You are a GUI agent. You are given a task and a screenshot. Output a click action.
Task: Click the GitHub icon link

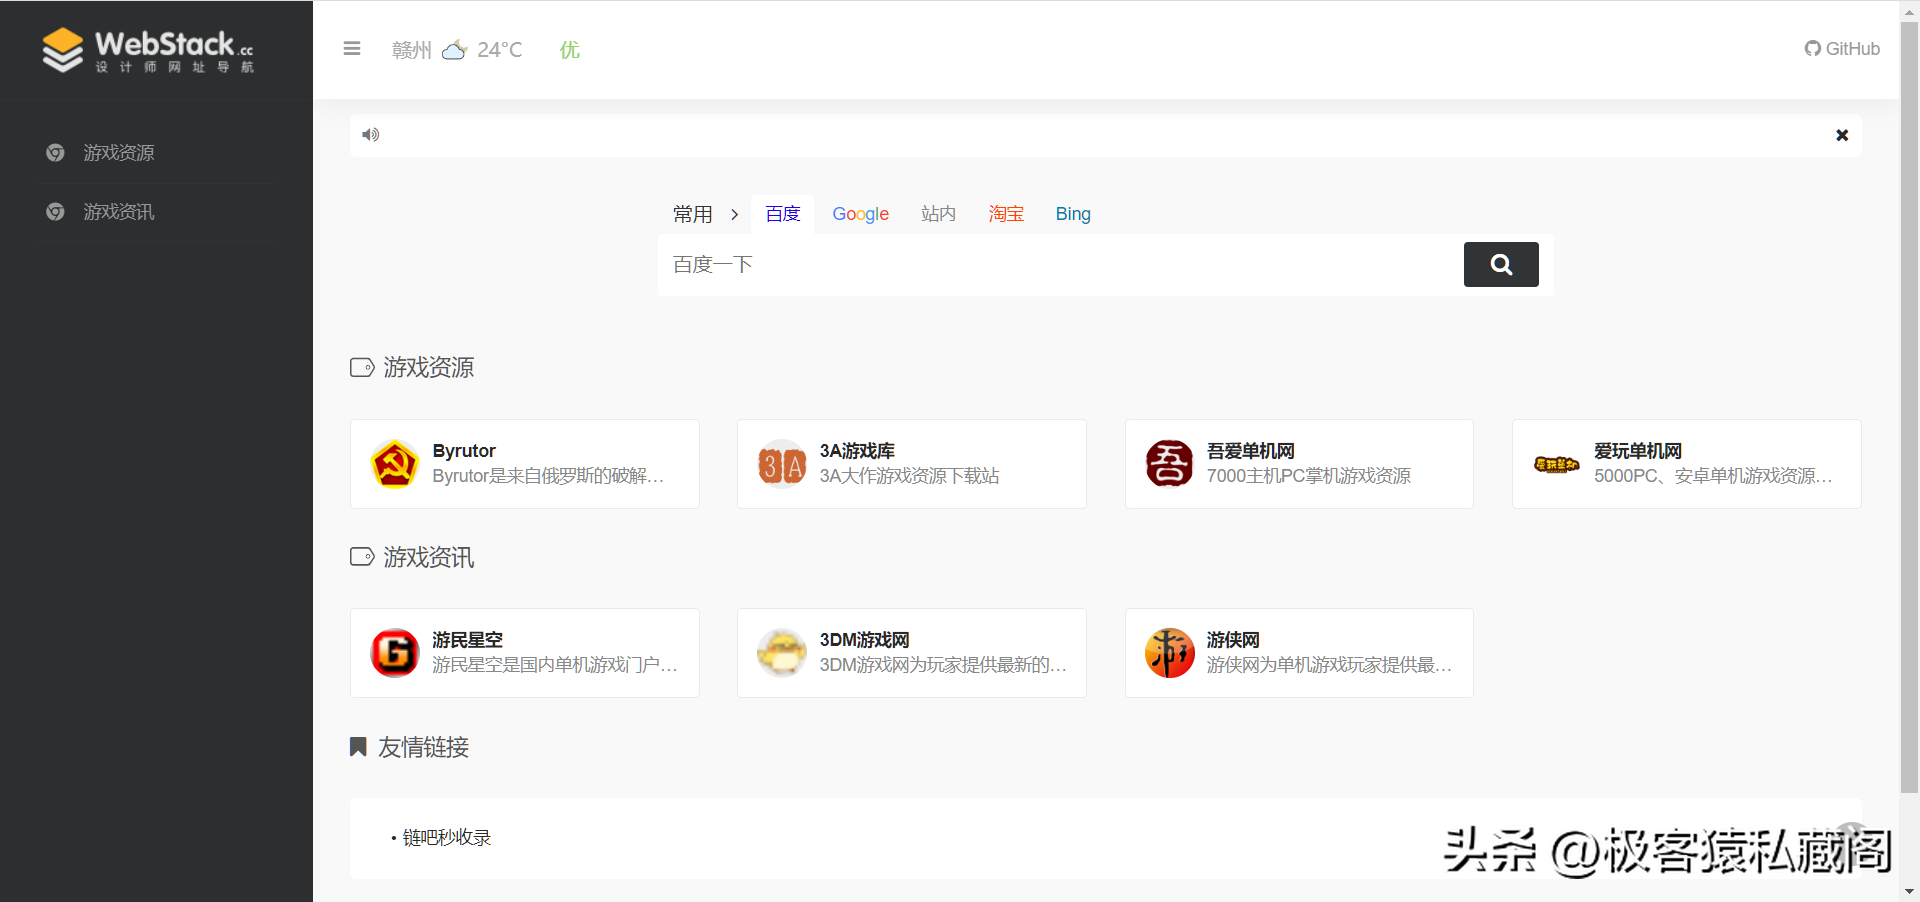pyautogui.click(x=1842, y=48)
